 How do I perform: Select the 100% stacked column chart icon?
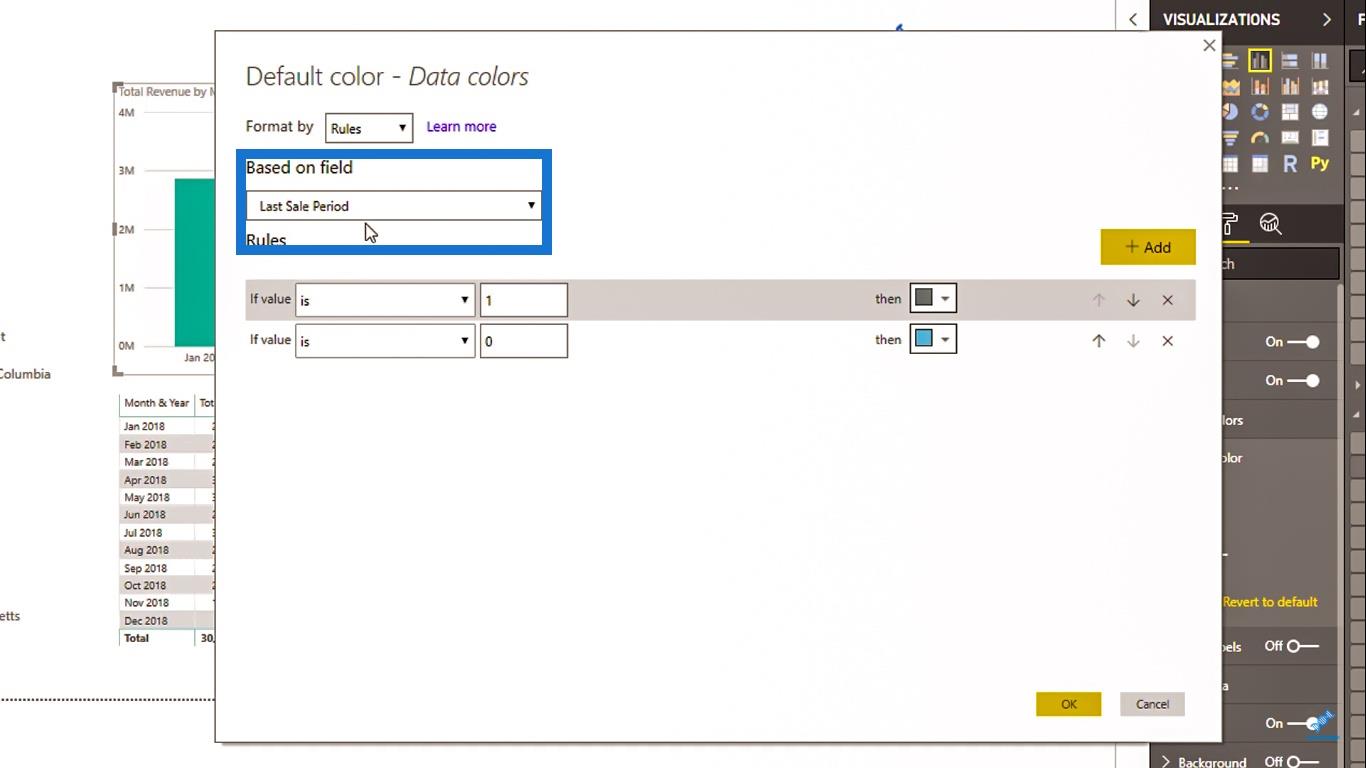(x=1320, y=60)
